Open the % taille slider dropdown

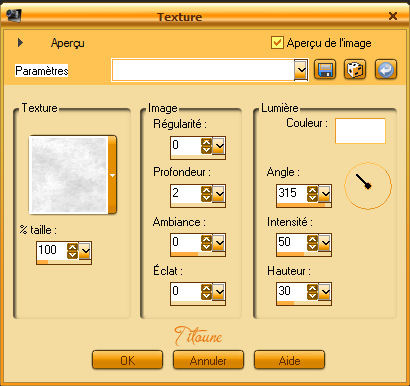coord(85,251)
